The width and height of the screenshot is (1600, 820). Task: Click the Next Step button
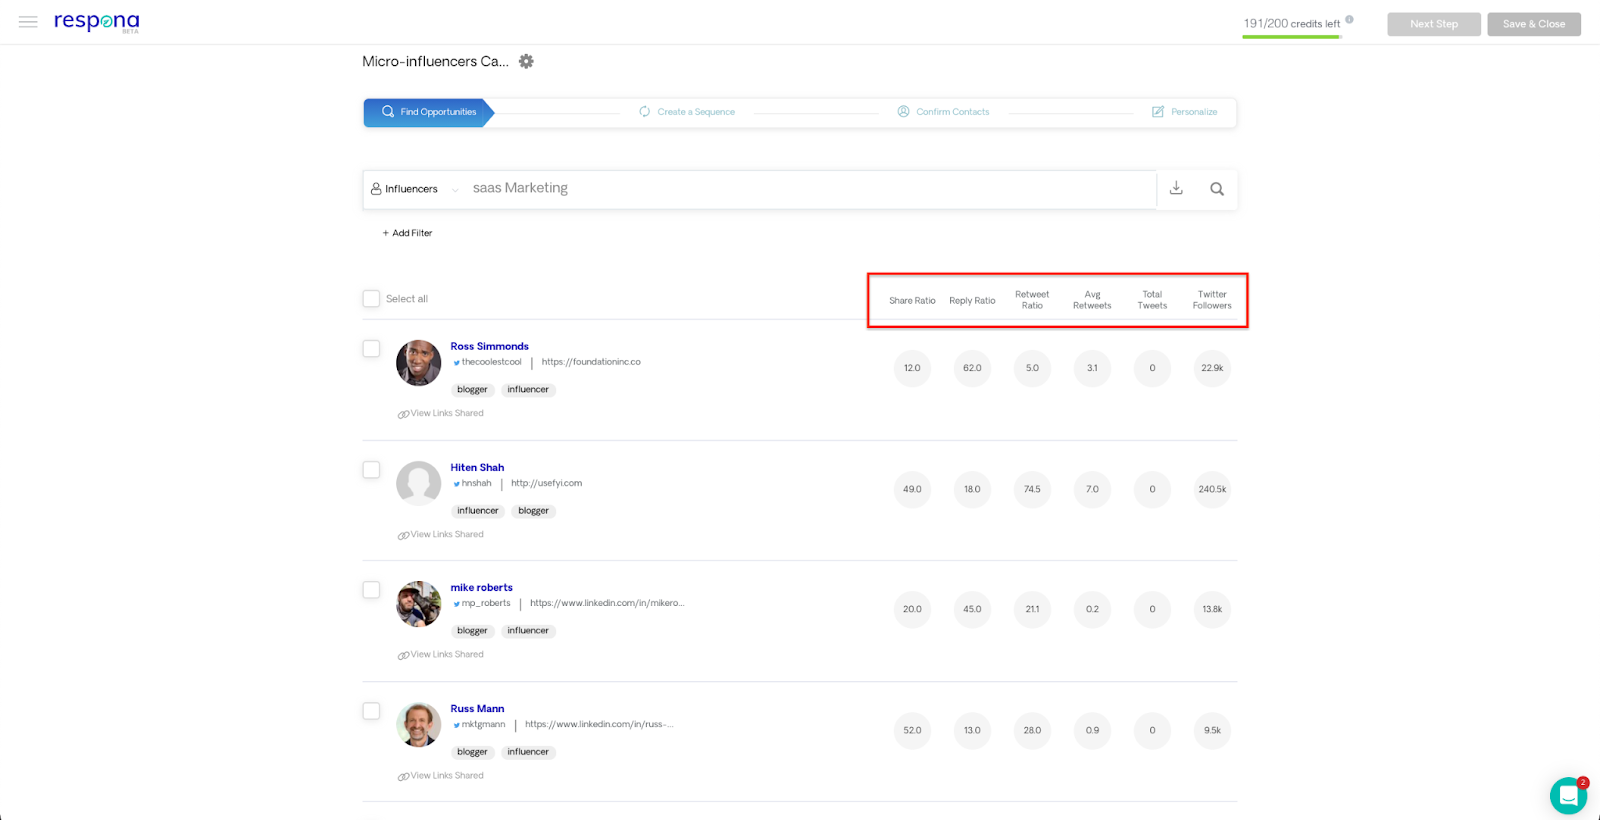(1434, 24)
